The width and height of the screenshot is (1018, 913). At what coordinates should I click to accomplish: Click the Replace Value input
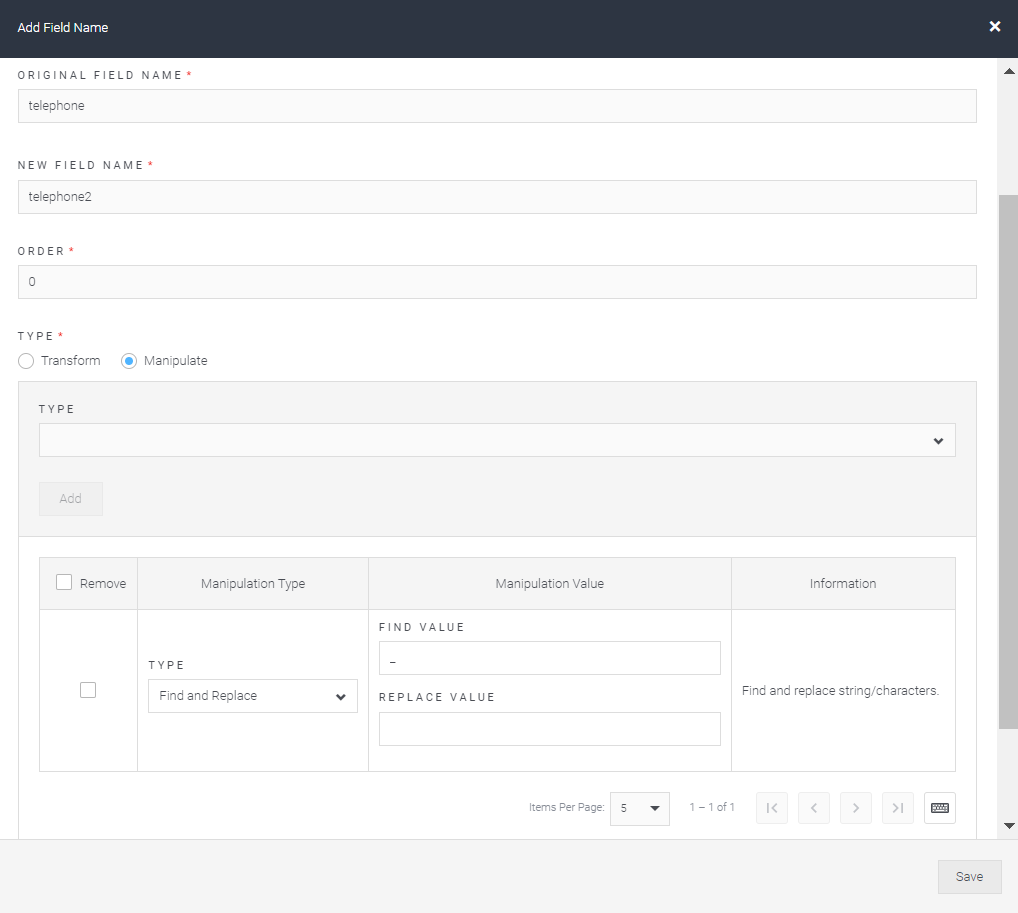click(549, 729)
